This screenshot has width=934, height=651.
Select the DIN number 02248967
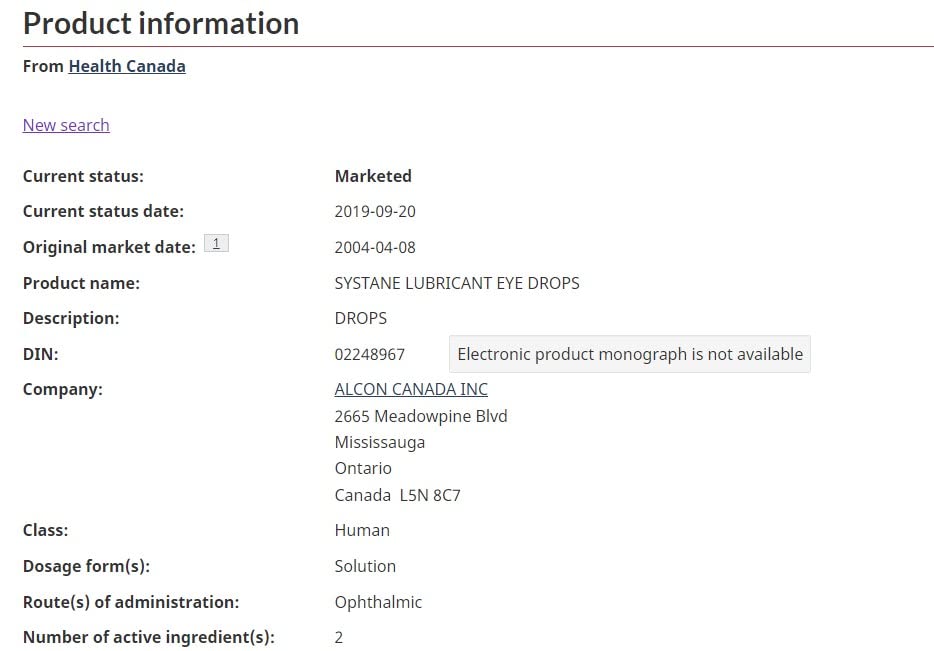click(x=370, y=355)
